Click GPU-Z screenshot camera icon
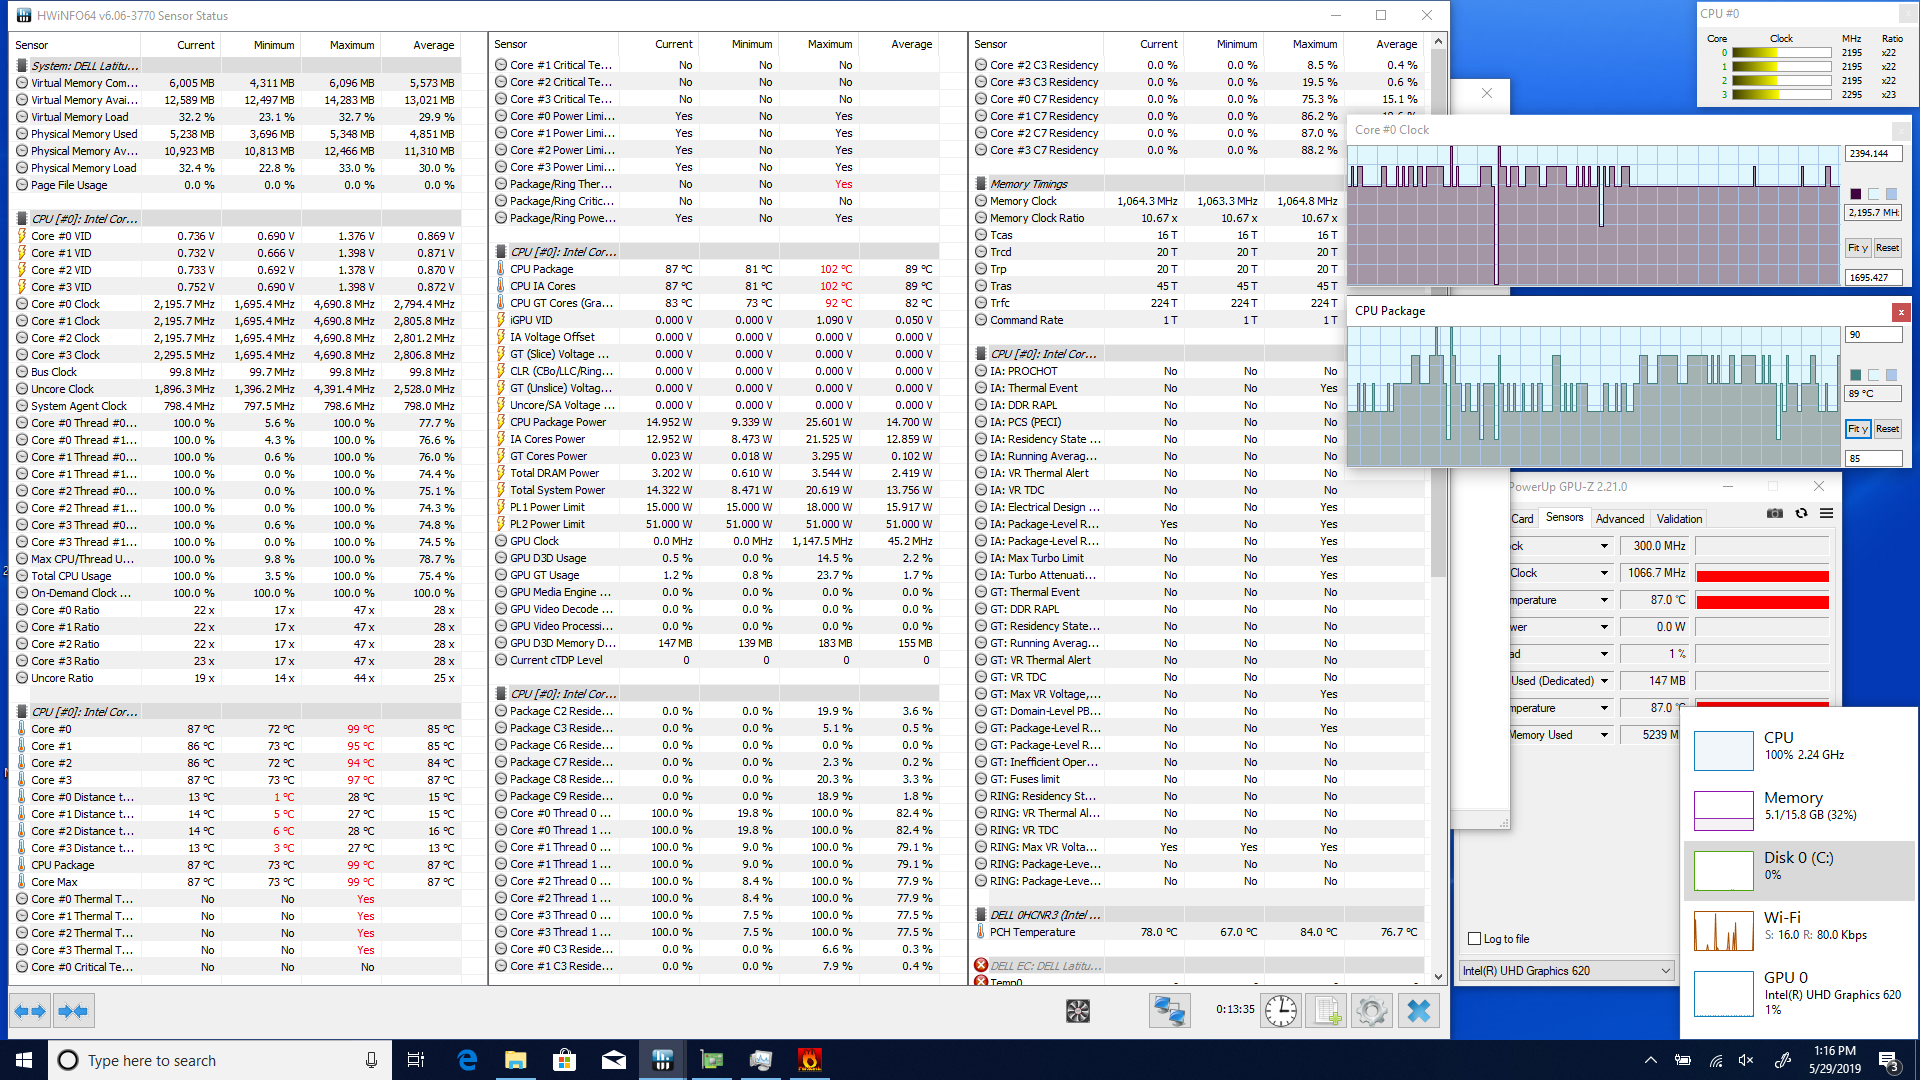Image resolution: width=1920 pixels, height=1080 pixels. [1774, 513]
